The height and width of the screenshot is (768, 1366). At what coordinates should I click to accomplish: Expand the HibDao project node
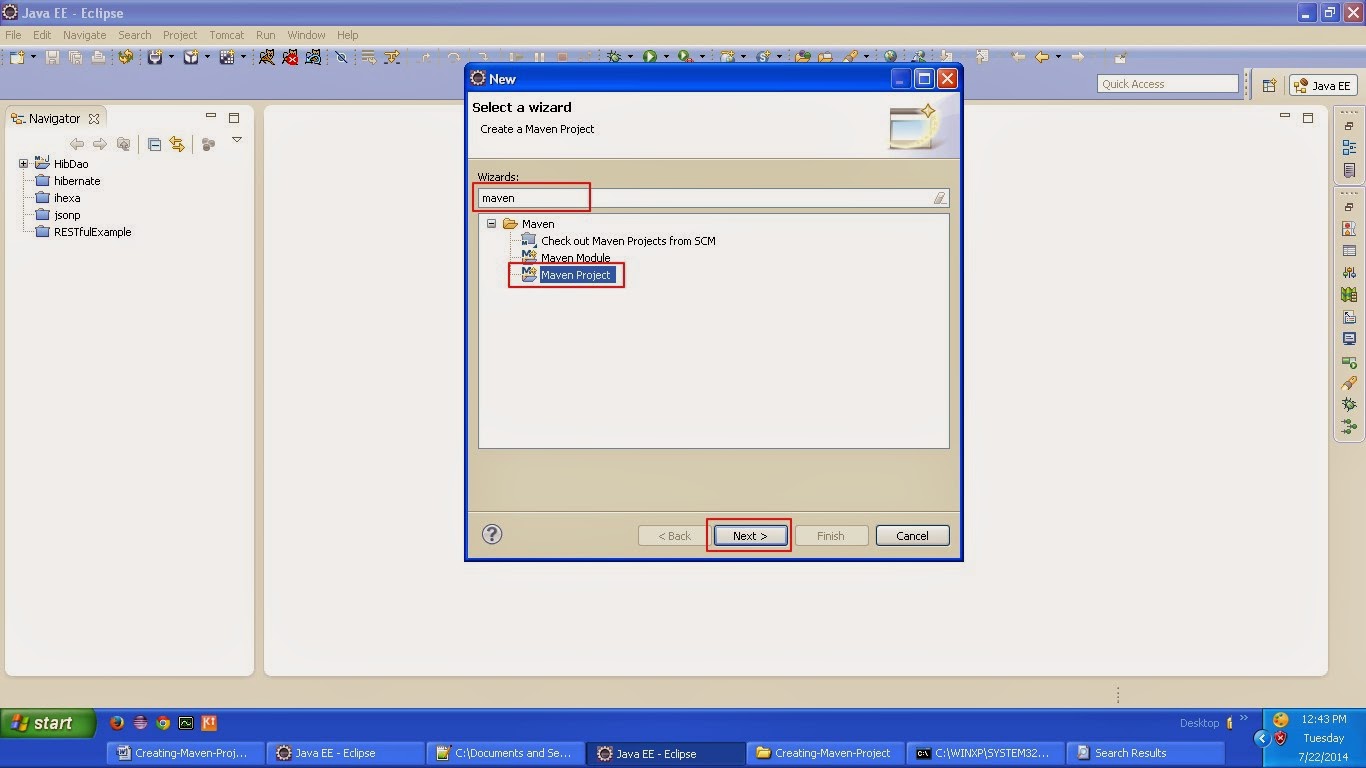coord(23,164)
